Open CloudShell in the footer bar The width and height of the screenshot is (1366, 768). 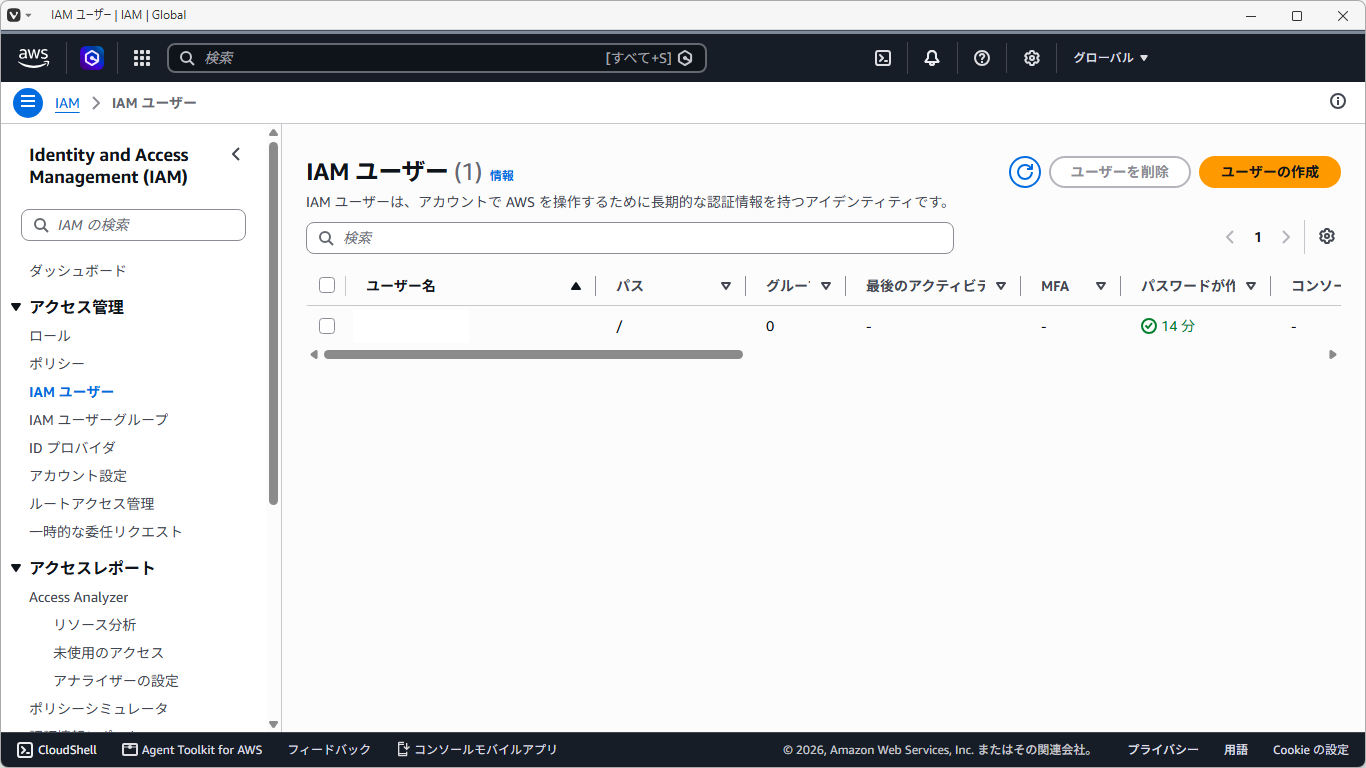tap(57, 750)
